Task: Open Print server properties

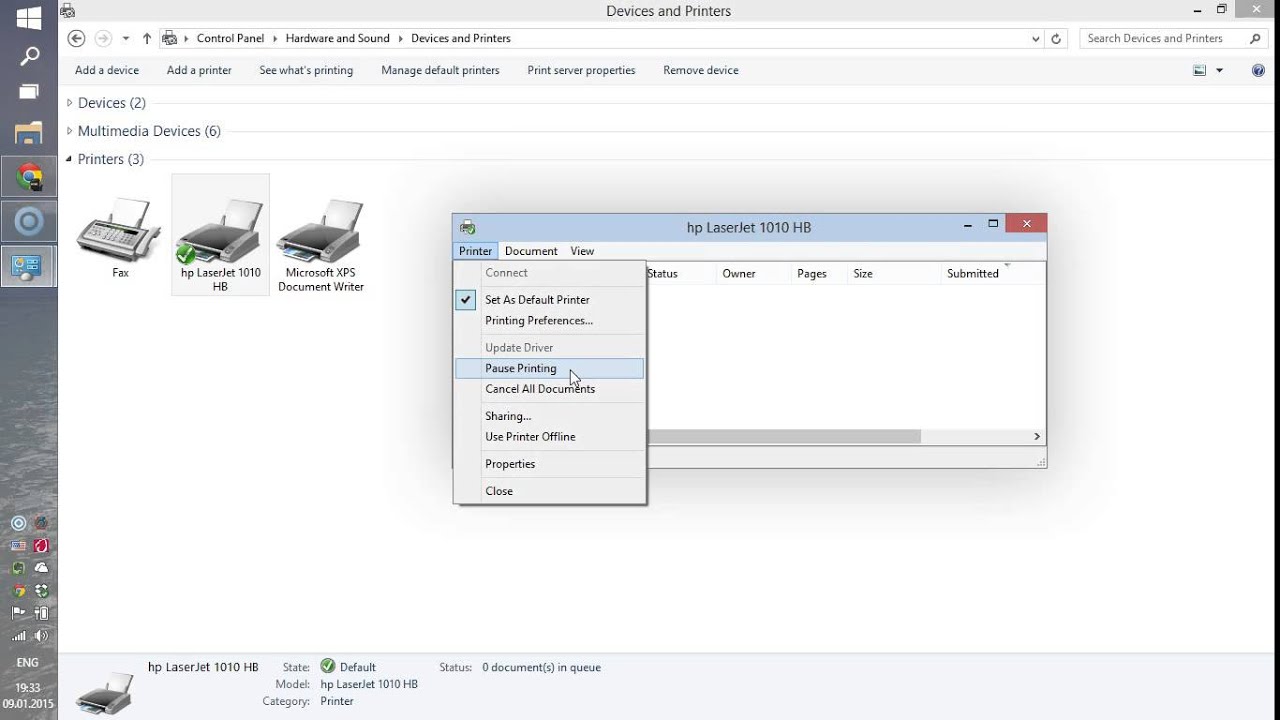Action: [x=581, y=70]
